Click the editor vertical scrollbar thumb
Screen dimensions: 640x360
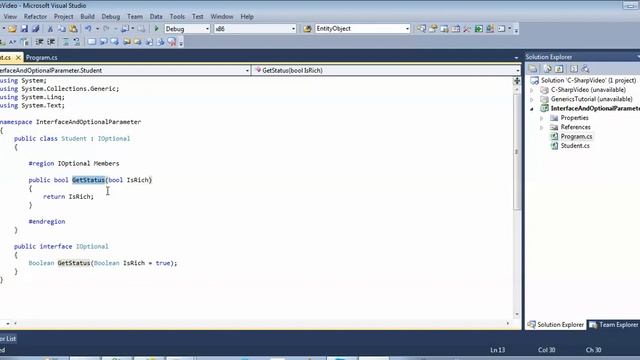pos(517,152)
